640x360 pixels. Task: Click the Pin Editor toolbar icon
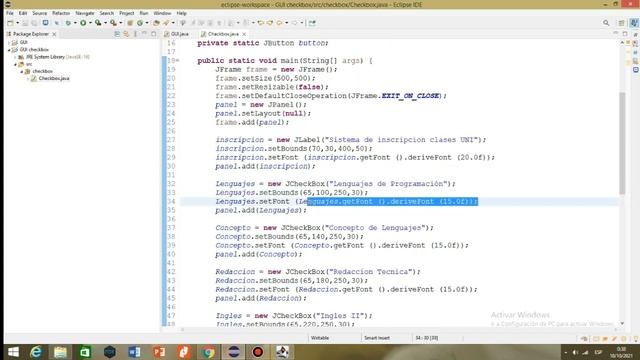pos(312,23)
